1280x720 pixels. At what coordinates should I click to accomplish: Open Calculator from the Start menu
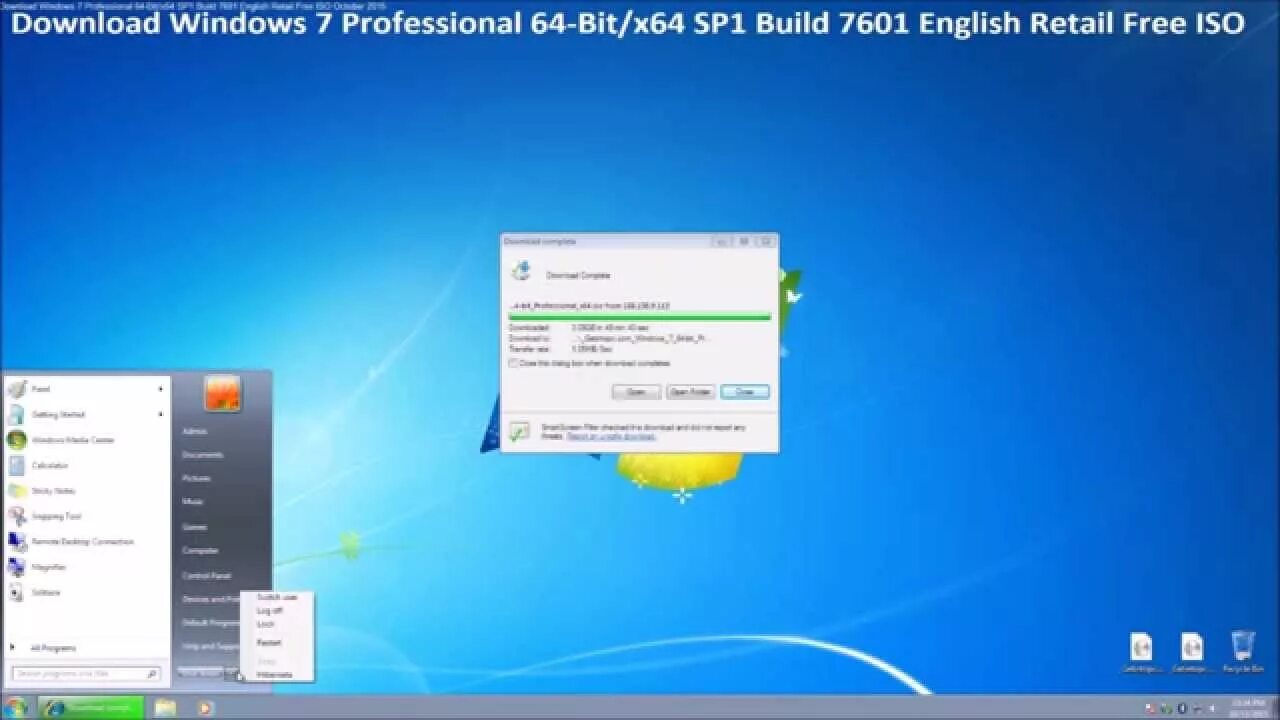[x=87, y=465]
